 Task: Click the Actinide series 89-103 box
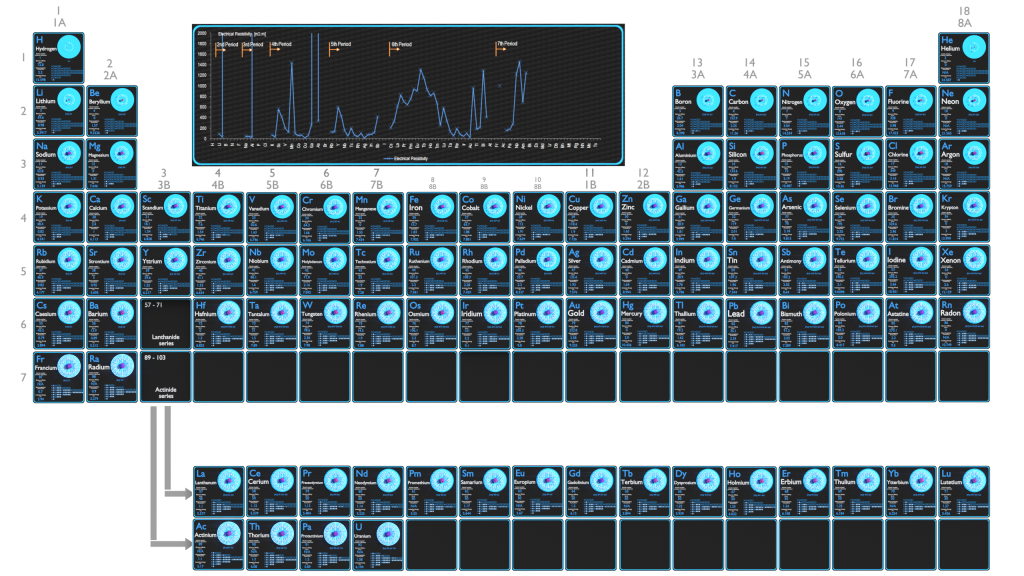click(165, 376)
